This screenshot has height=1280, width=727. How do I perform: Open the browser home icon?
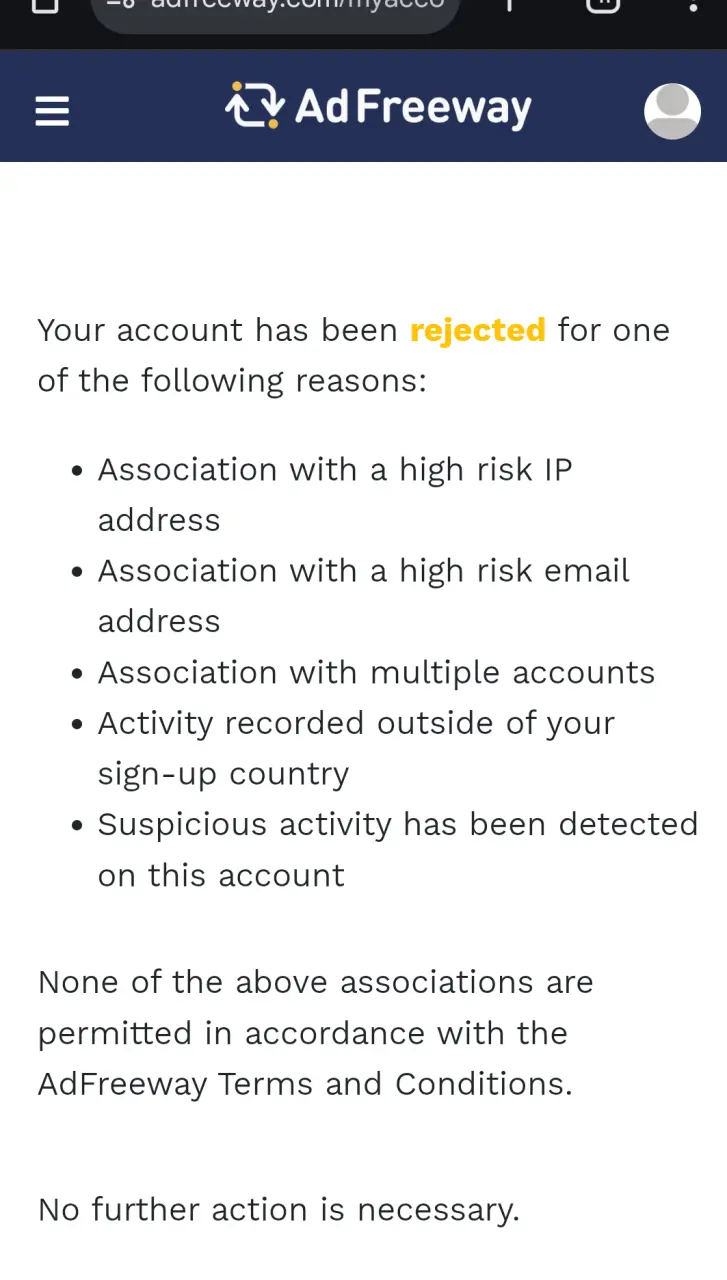coord(46,4)
